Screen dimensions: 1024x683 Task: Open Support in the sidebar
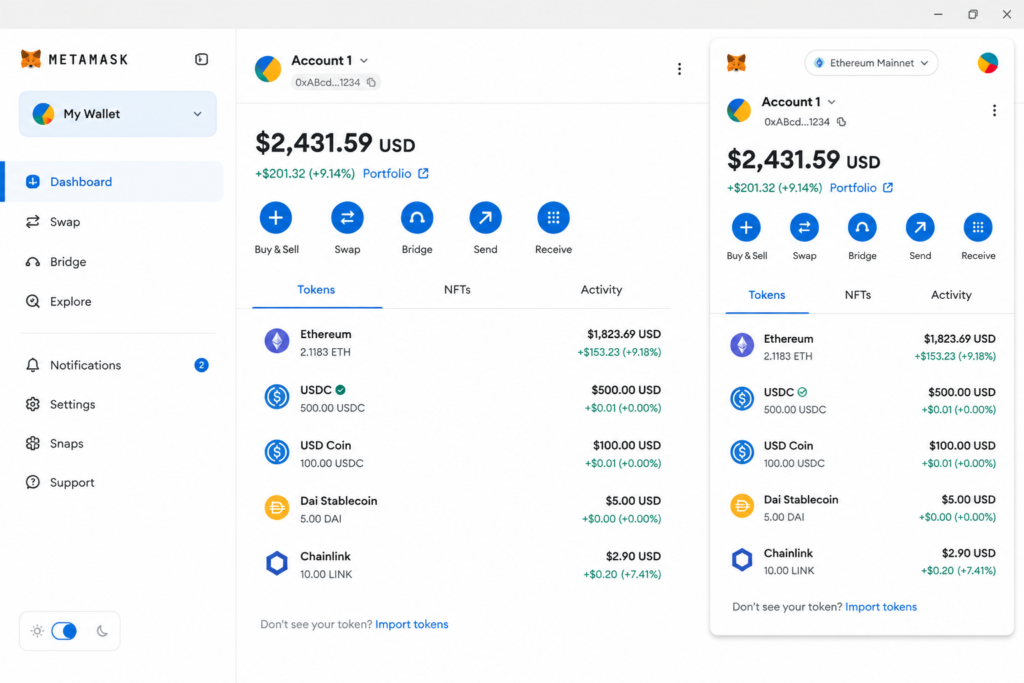[72, 483]
